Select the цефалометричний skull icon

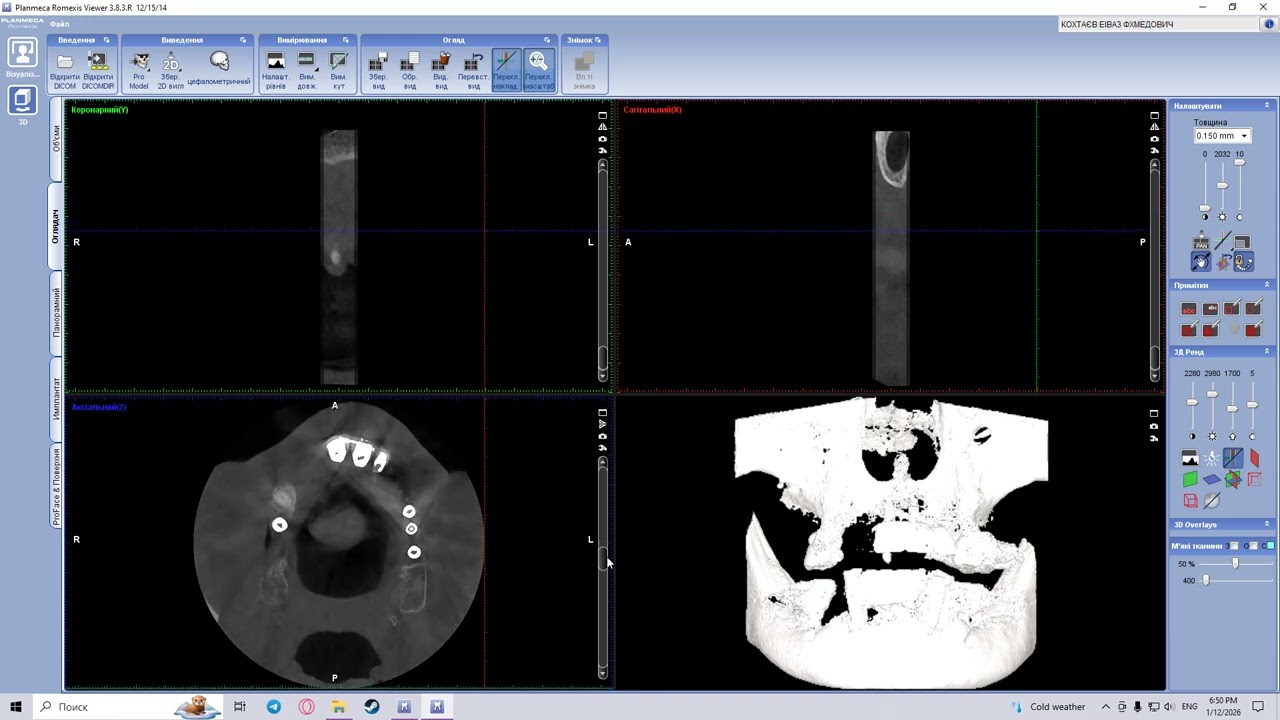(x=219, y=62)
